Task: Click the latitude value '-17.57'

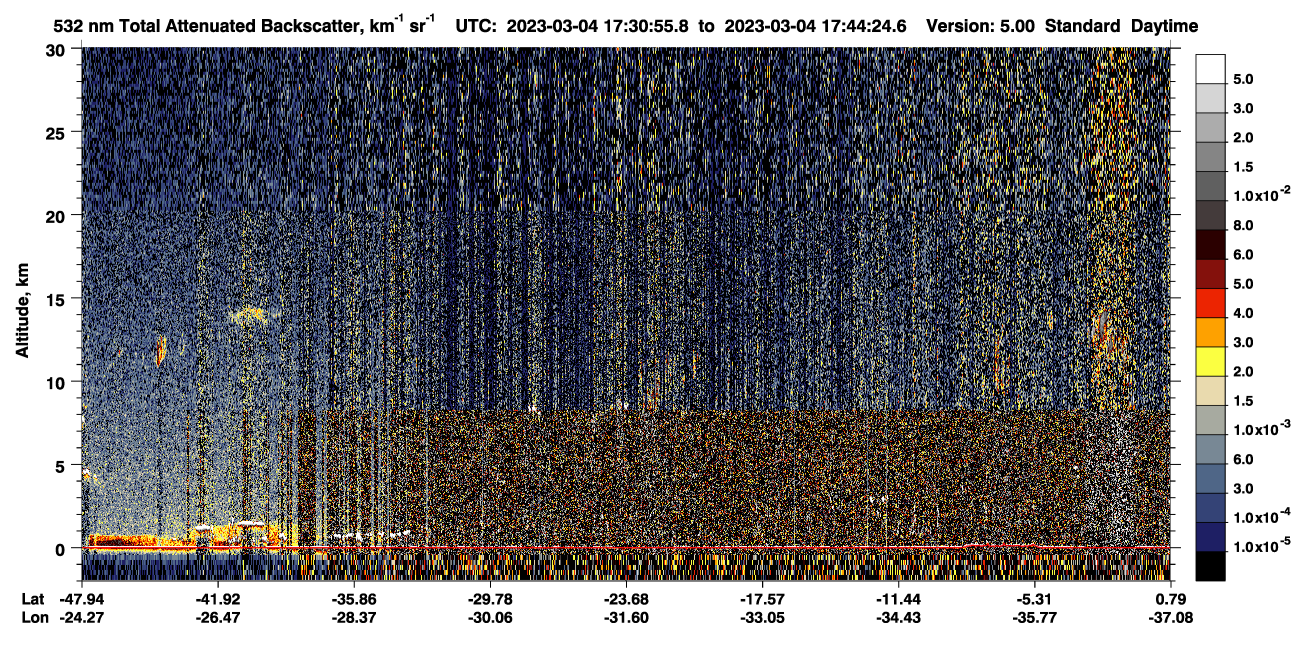Action: pyautogui.click(x=762, y=599)
